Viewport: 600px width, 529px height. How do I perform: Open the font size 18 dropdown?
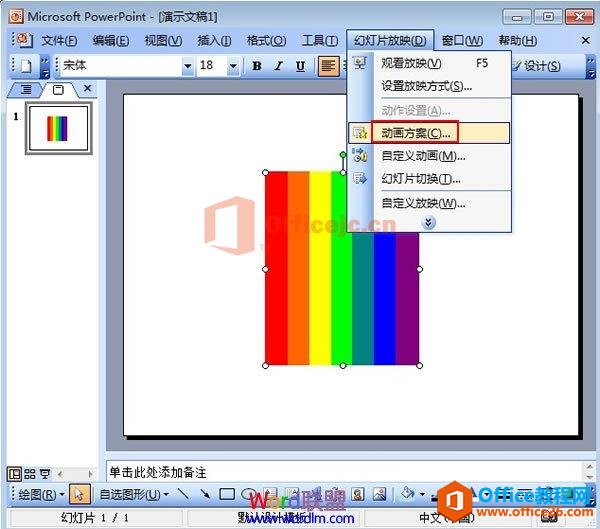pos(233,66)
